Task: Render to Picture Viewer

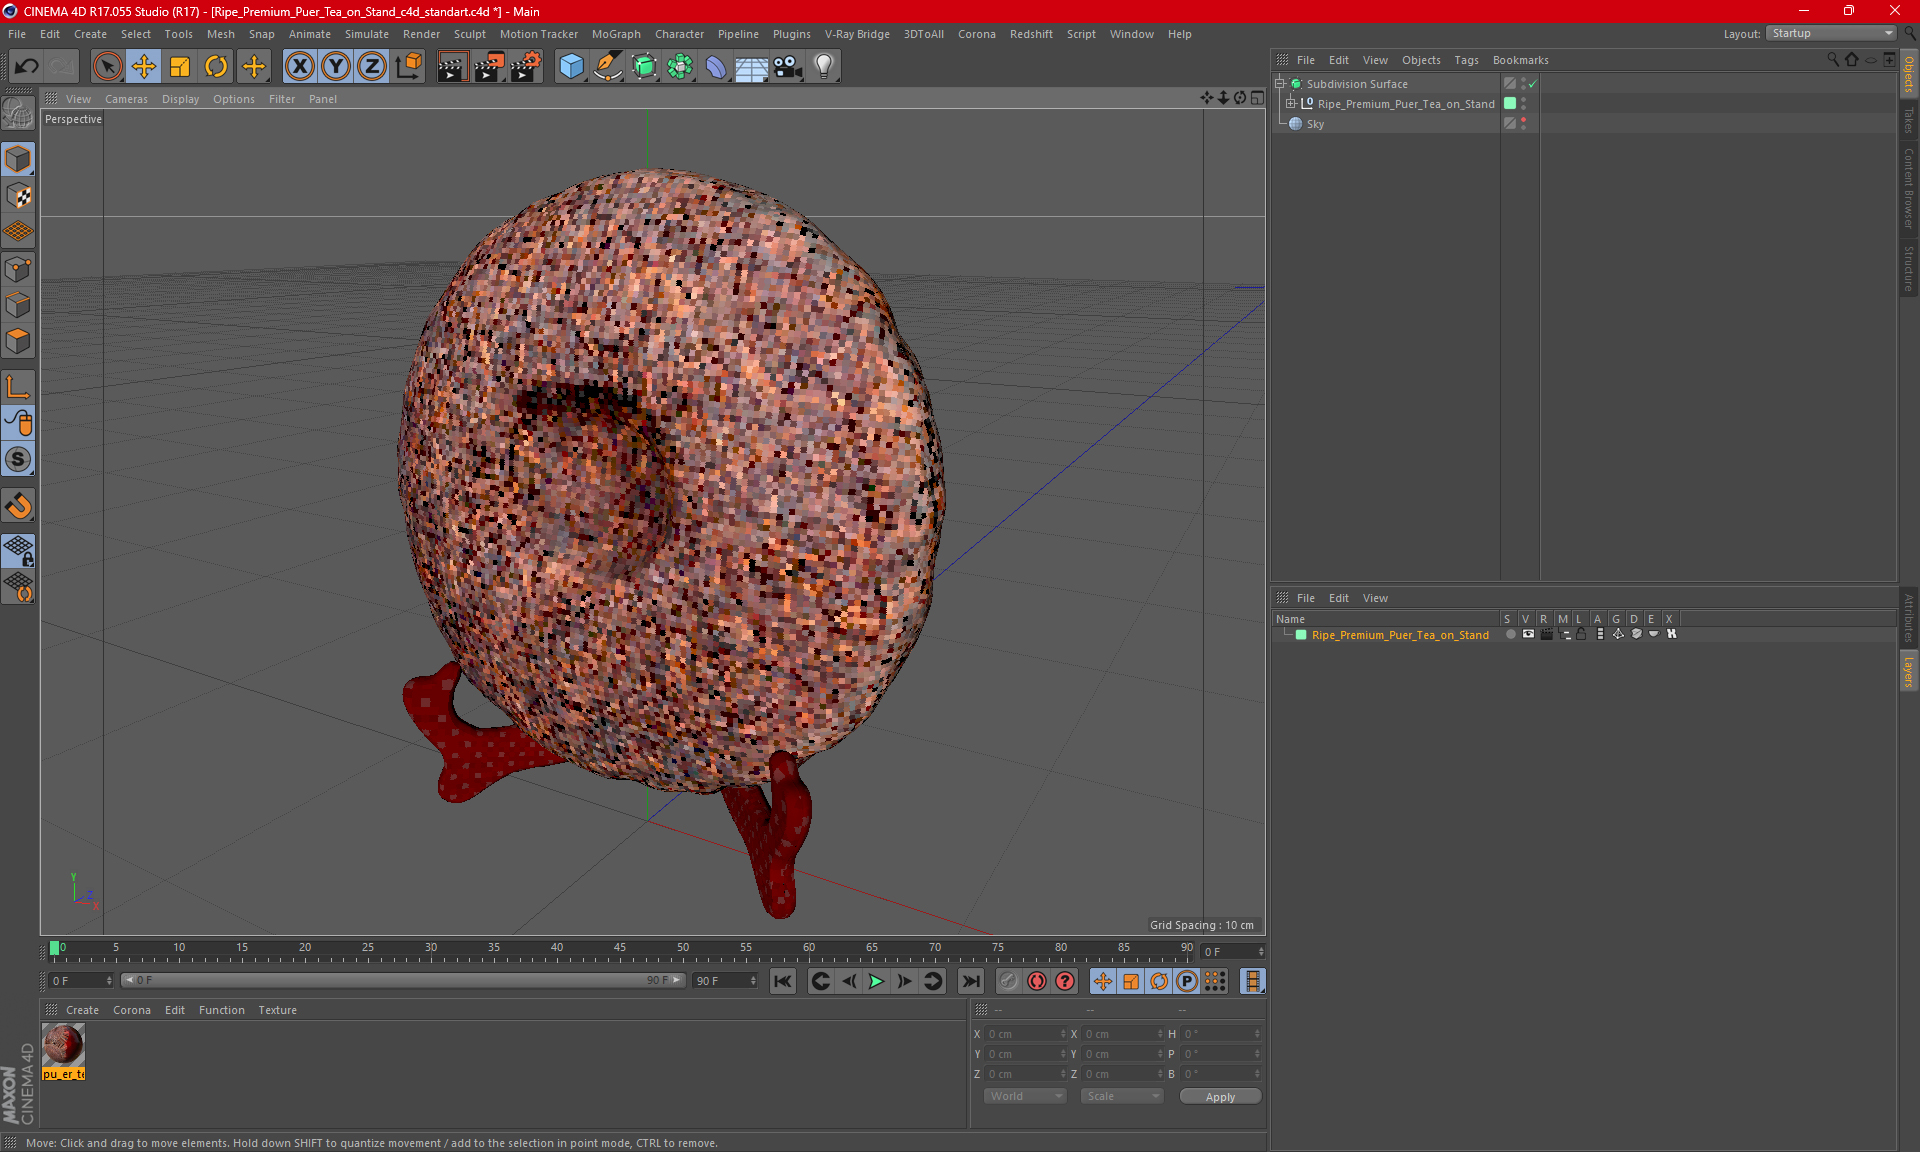Action: coord(489,67)
